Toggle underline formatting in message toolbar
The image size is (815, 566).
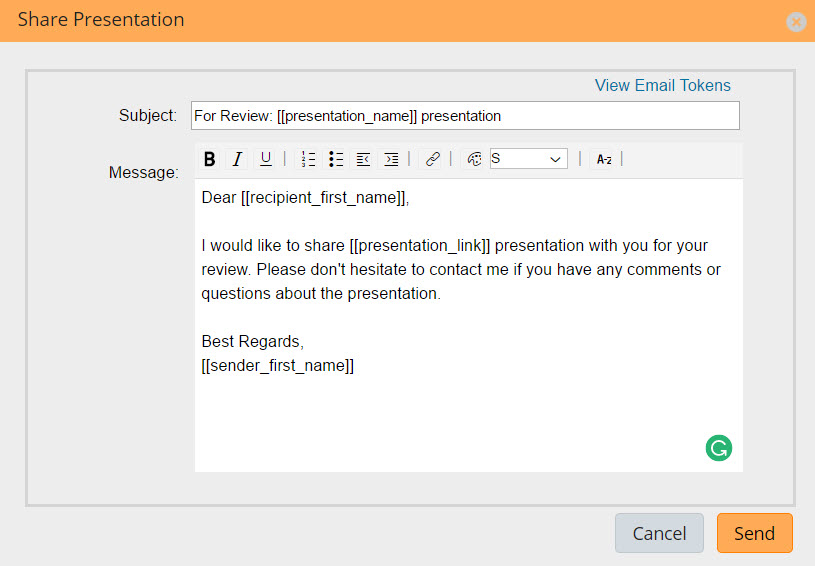266,159
